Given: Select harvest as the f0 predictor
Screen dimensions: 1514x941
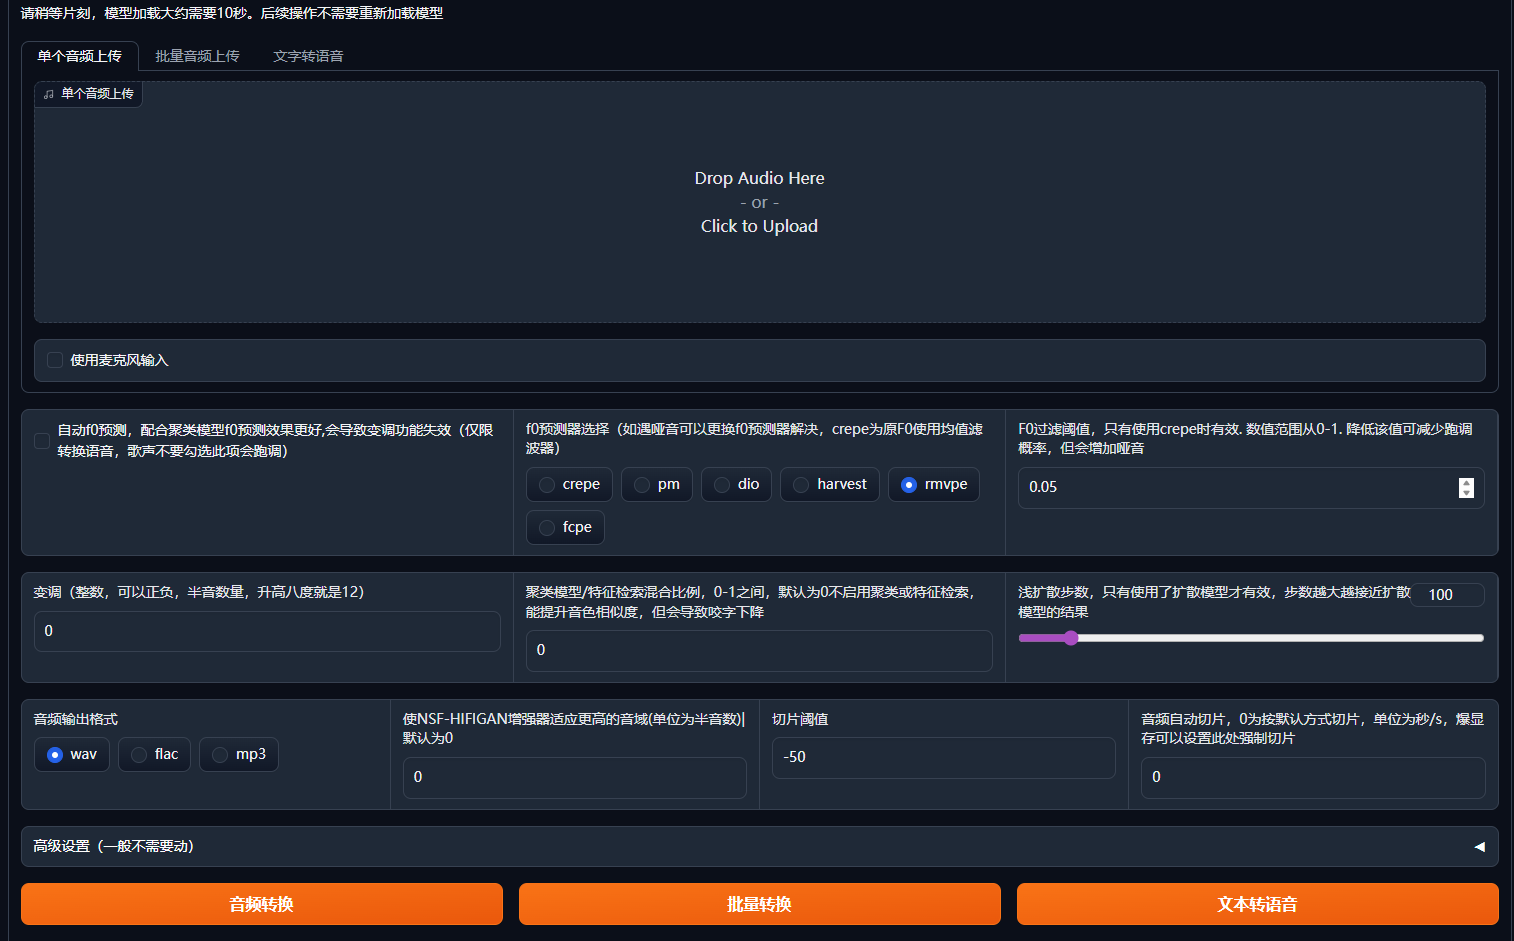Looking at the screenshot, I should 801,485.
